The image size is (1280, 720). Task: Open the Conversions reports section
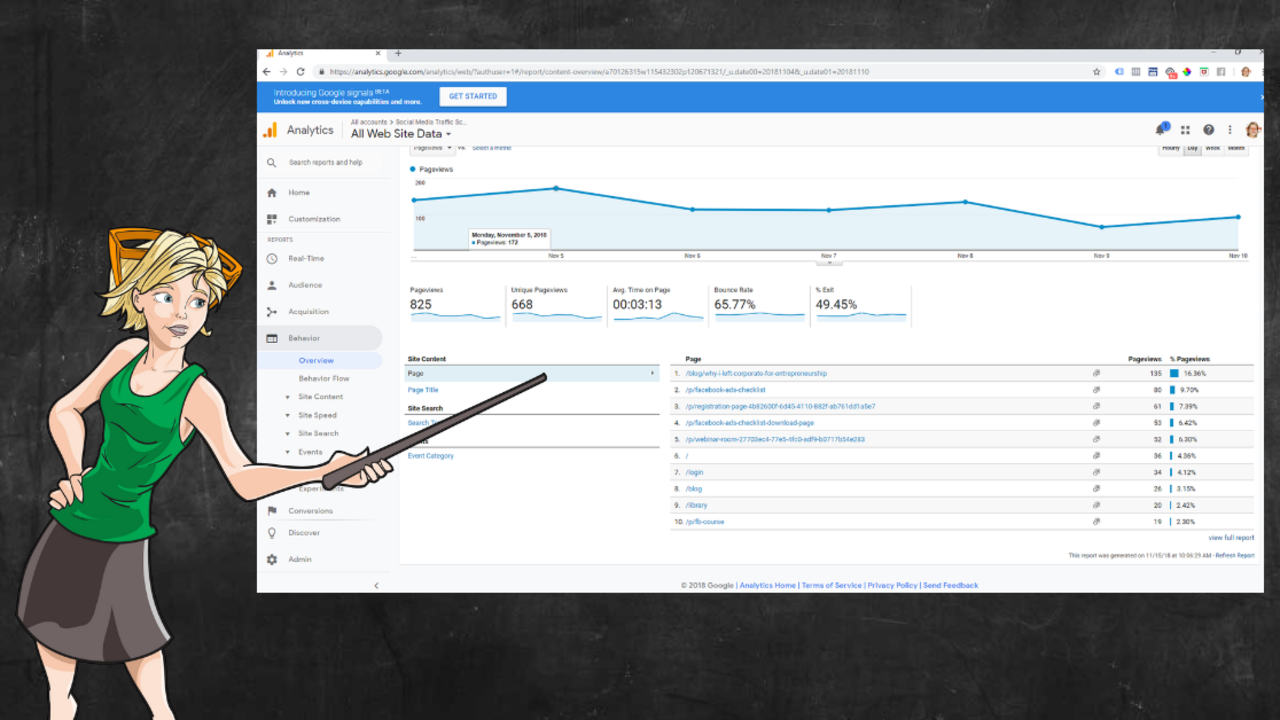tap(310, 511)
